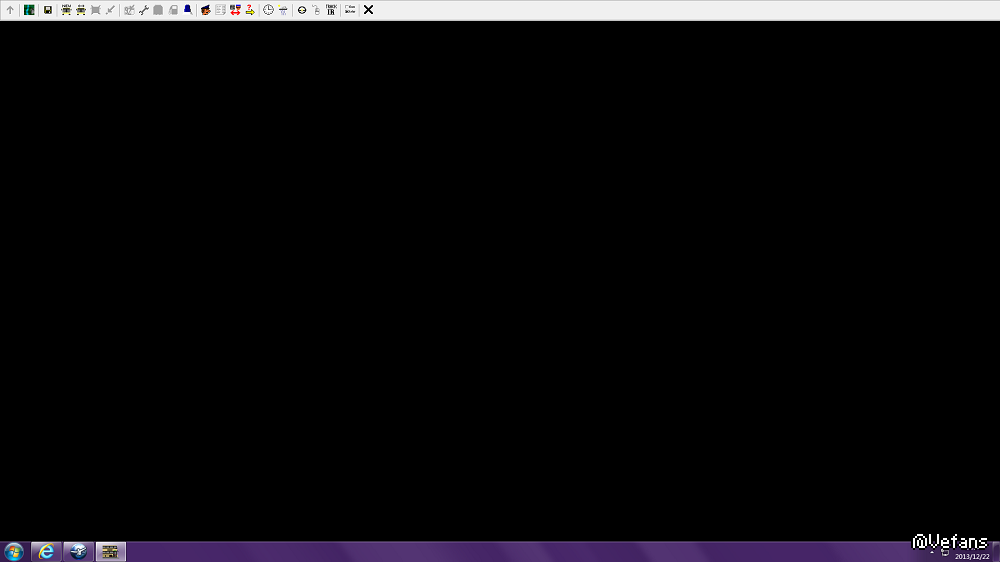1000x562 pixels.
Task: Close using the black X toolbar icon
Action: (x=369, y=10)
